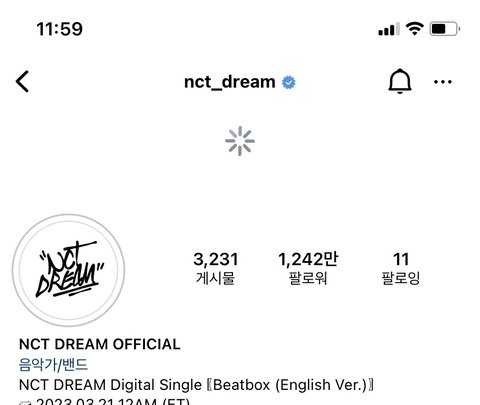Viewport: 480px width, 405px height.
Task: Open the 1,242만 followers list
Action: (308, 269)
